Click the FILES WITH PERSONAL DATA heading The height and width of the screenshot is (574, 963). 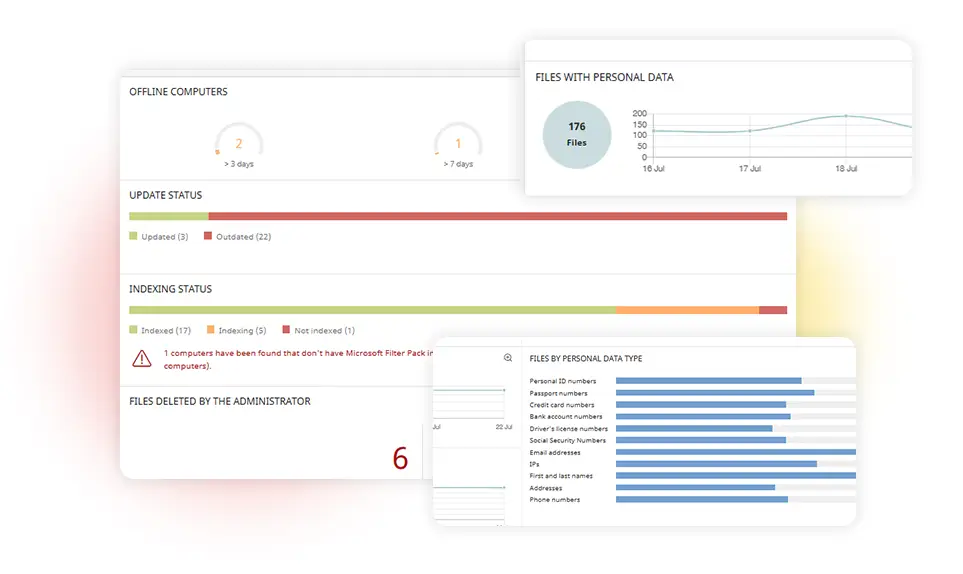tap(604, 77)
